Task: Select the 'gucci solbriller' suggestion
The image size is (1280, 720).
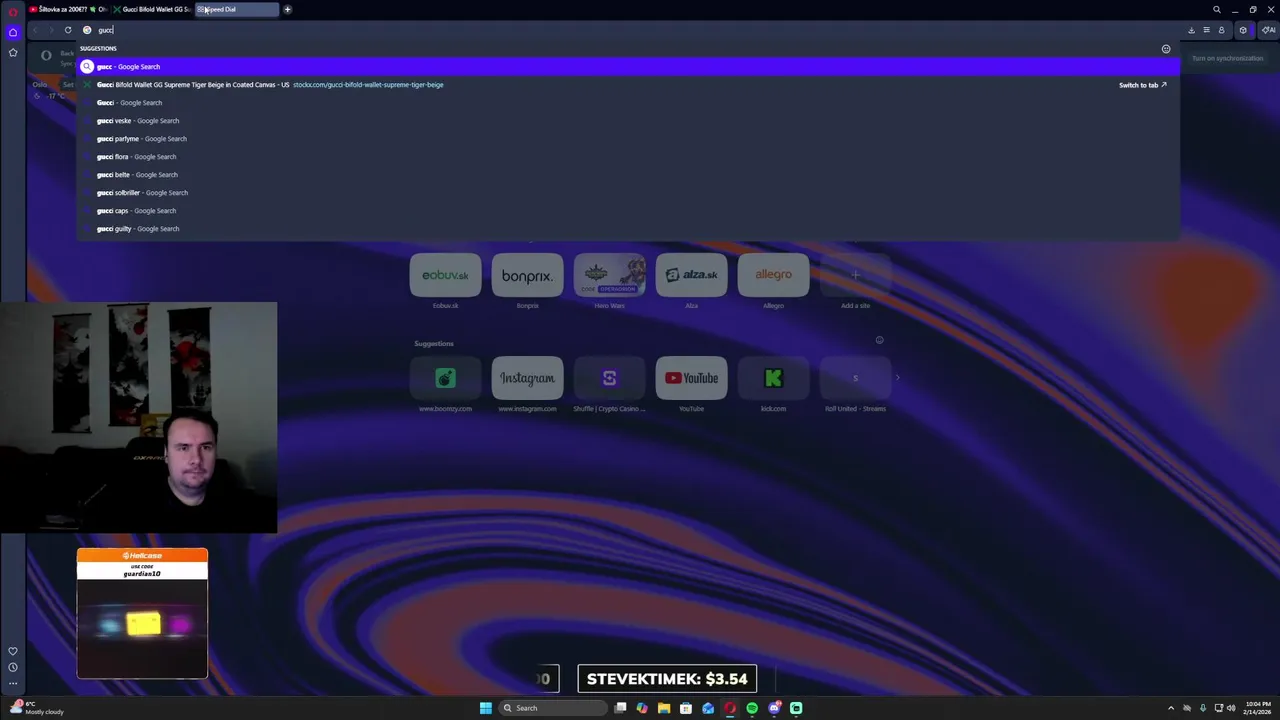Action: click(x=630, y=193)
